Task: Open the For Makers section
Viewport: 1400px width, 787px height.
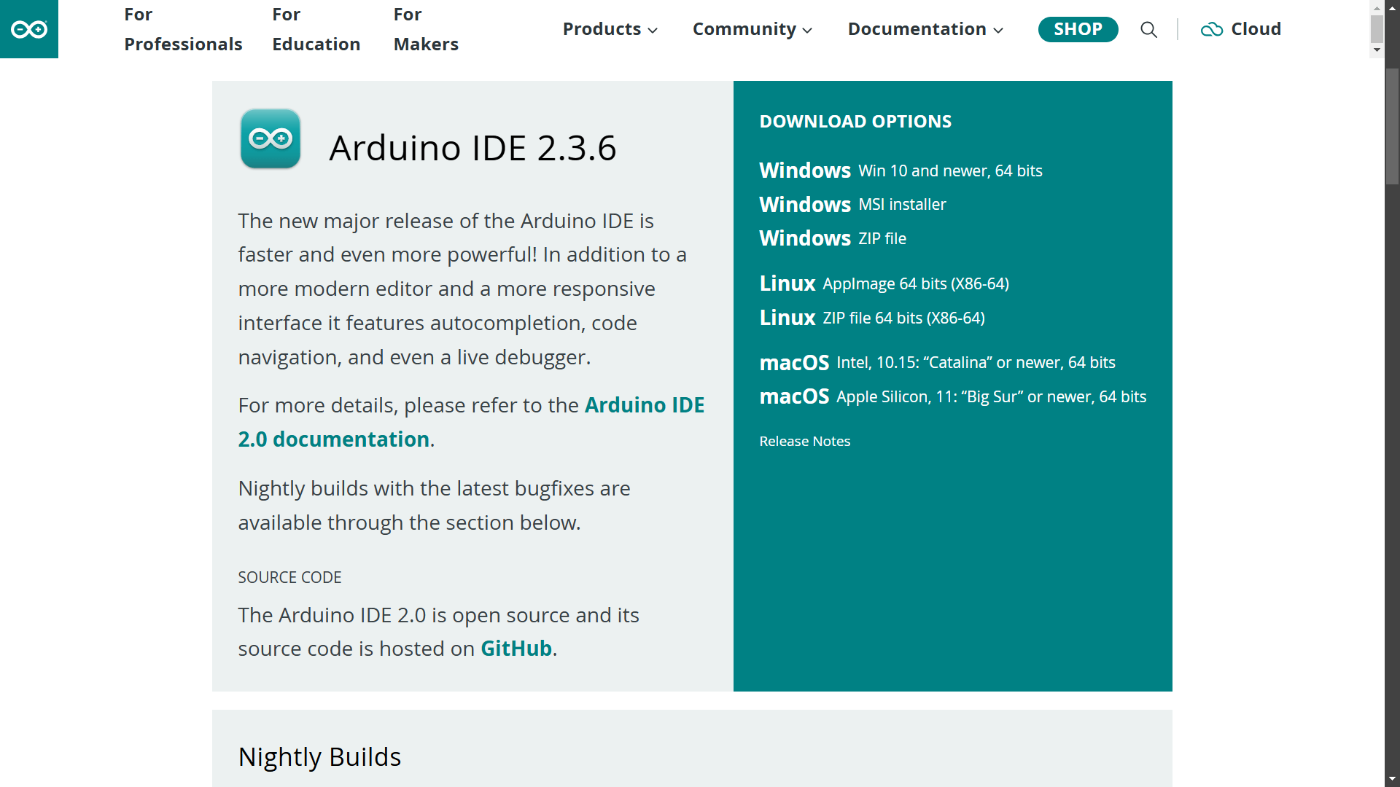Action: tap(426, 29)
